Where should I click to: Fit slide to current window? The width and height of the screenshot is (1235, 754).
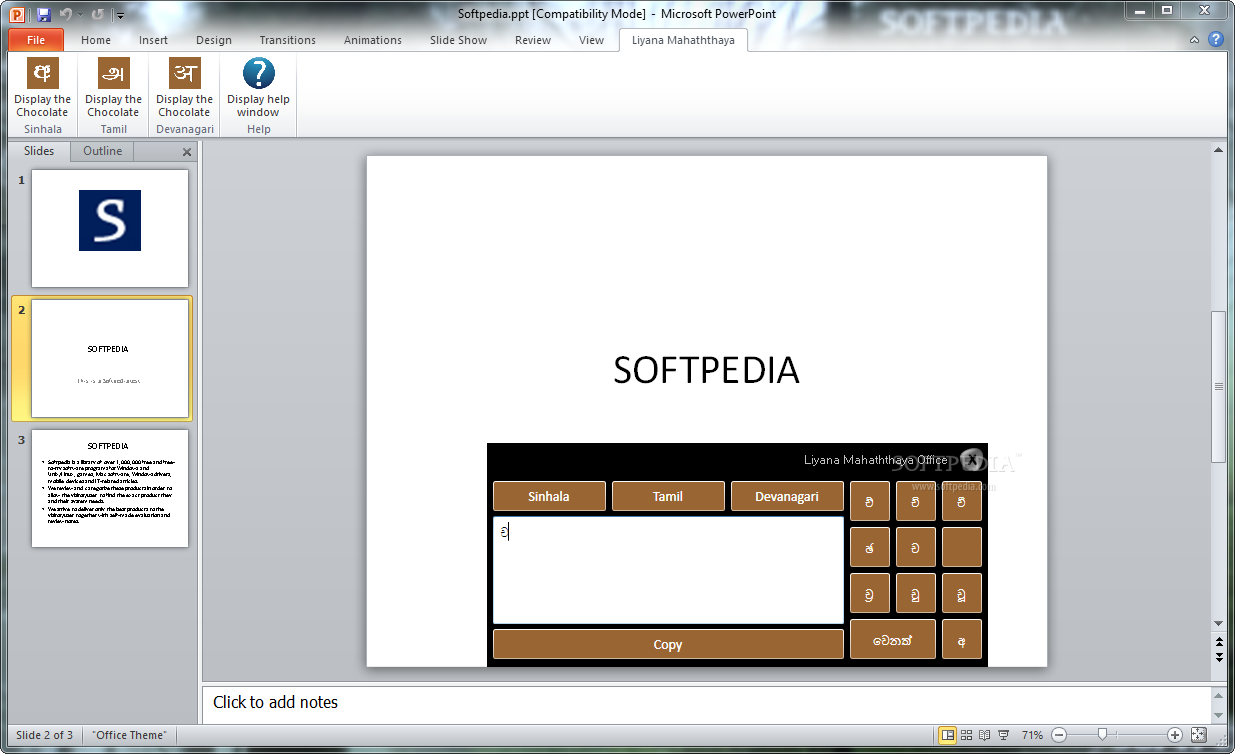(1199, 735)
